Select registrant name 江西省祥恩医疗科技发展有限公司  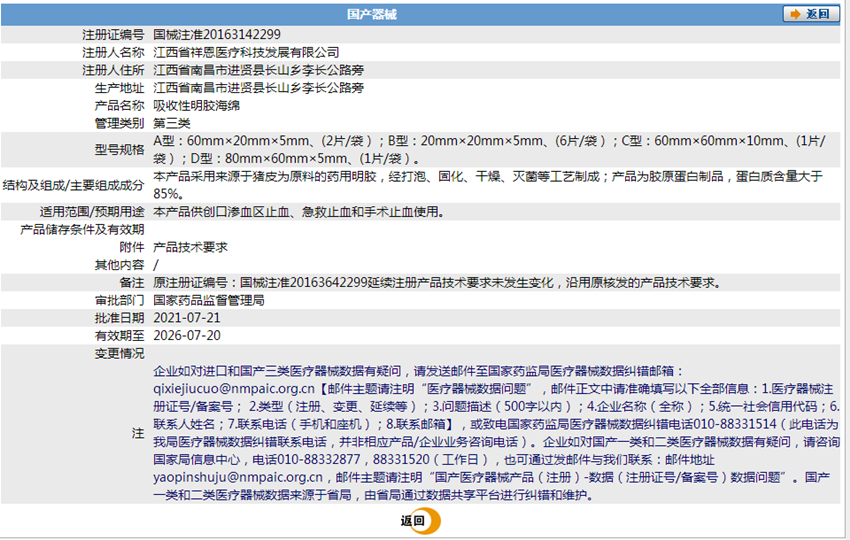coord(246,53)
